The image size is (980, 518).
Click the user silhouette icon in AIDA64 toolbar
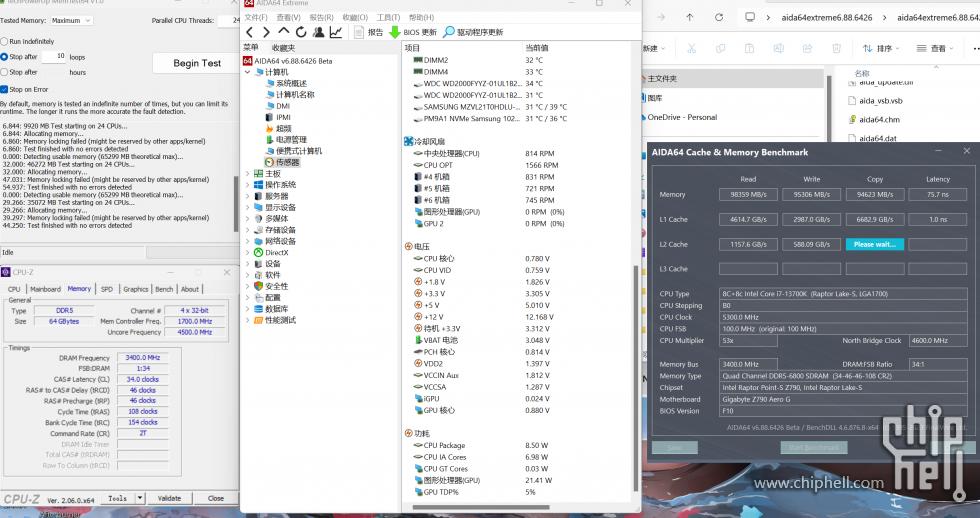(319, 32)
